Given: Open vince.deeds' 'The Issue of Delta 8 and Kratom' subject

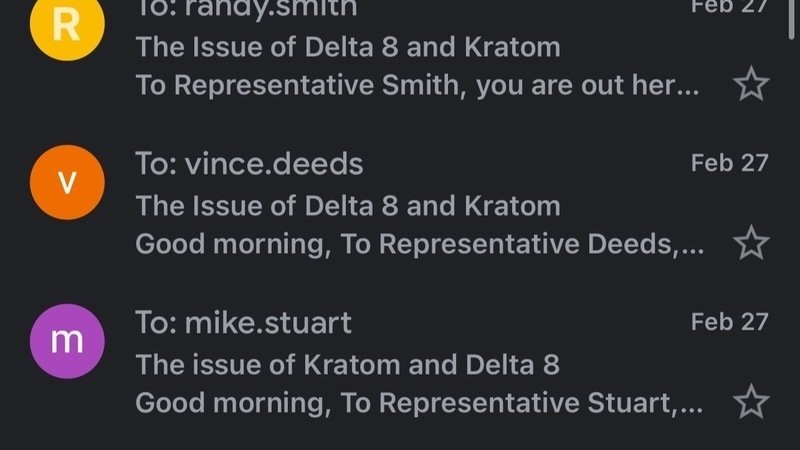Looking at the screenshot, I should click(348, 206).
